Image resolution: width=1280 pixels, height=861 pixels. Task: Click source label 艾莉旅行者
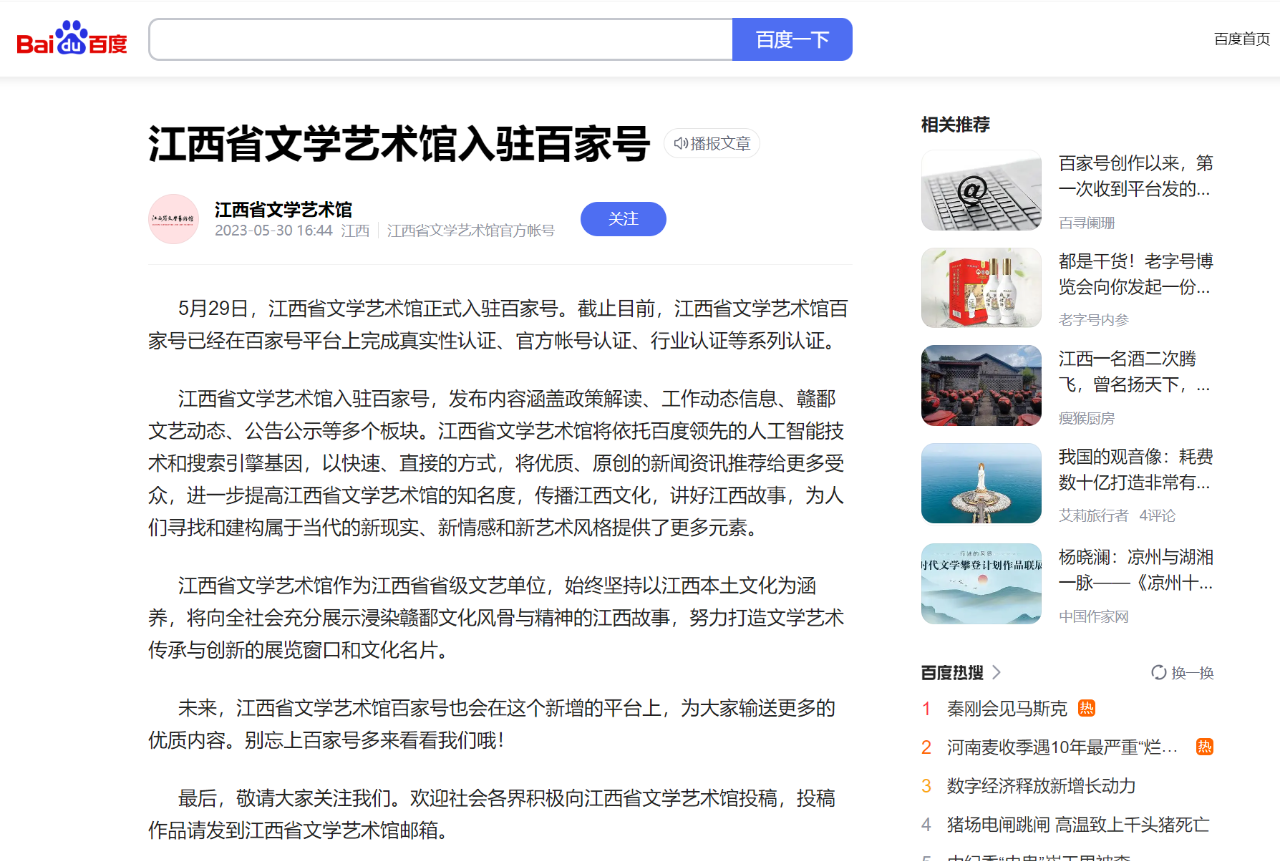pyautogui.click(x=1094, y=515)
